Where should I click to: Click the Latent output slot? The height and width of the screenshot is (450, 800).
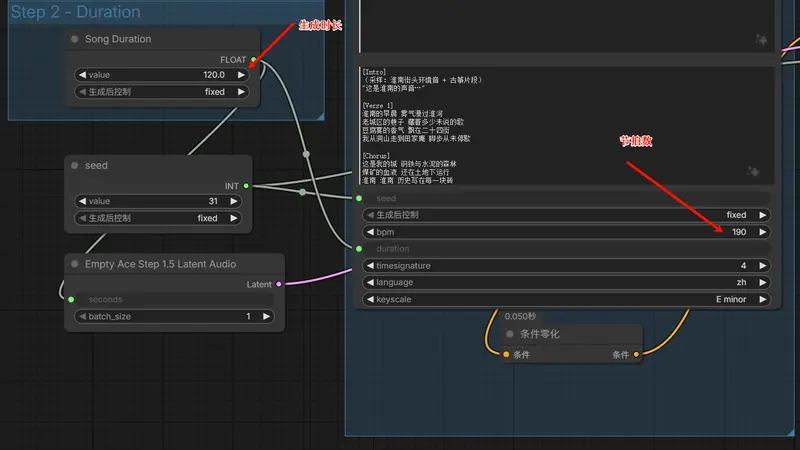click(x=279, y=284)
